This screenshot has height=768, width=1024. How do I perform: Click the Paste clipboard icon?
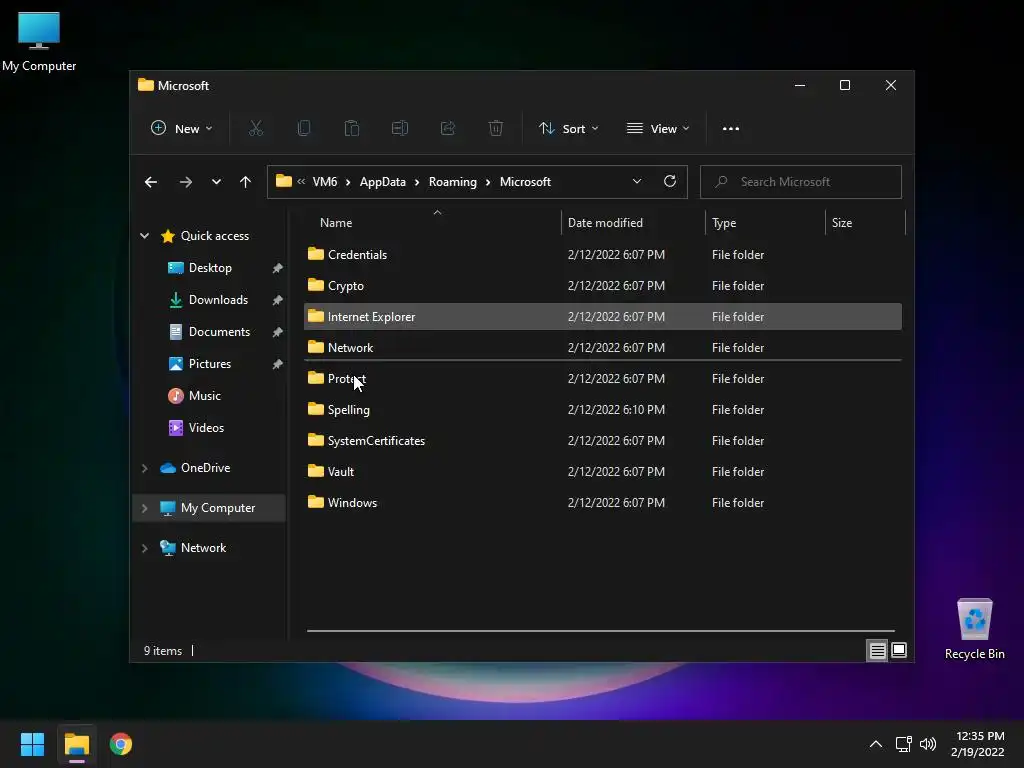[x=352, y=129]
